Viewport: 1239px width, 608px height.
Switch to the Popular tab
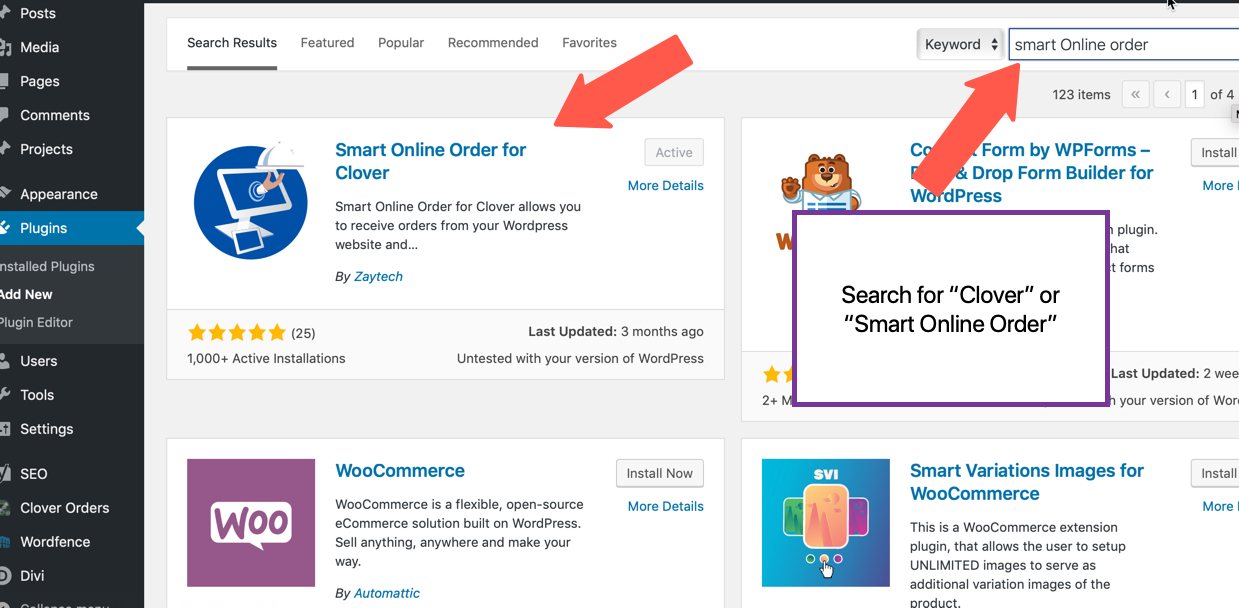(401, 43)
